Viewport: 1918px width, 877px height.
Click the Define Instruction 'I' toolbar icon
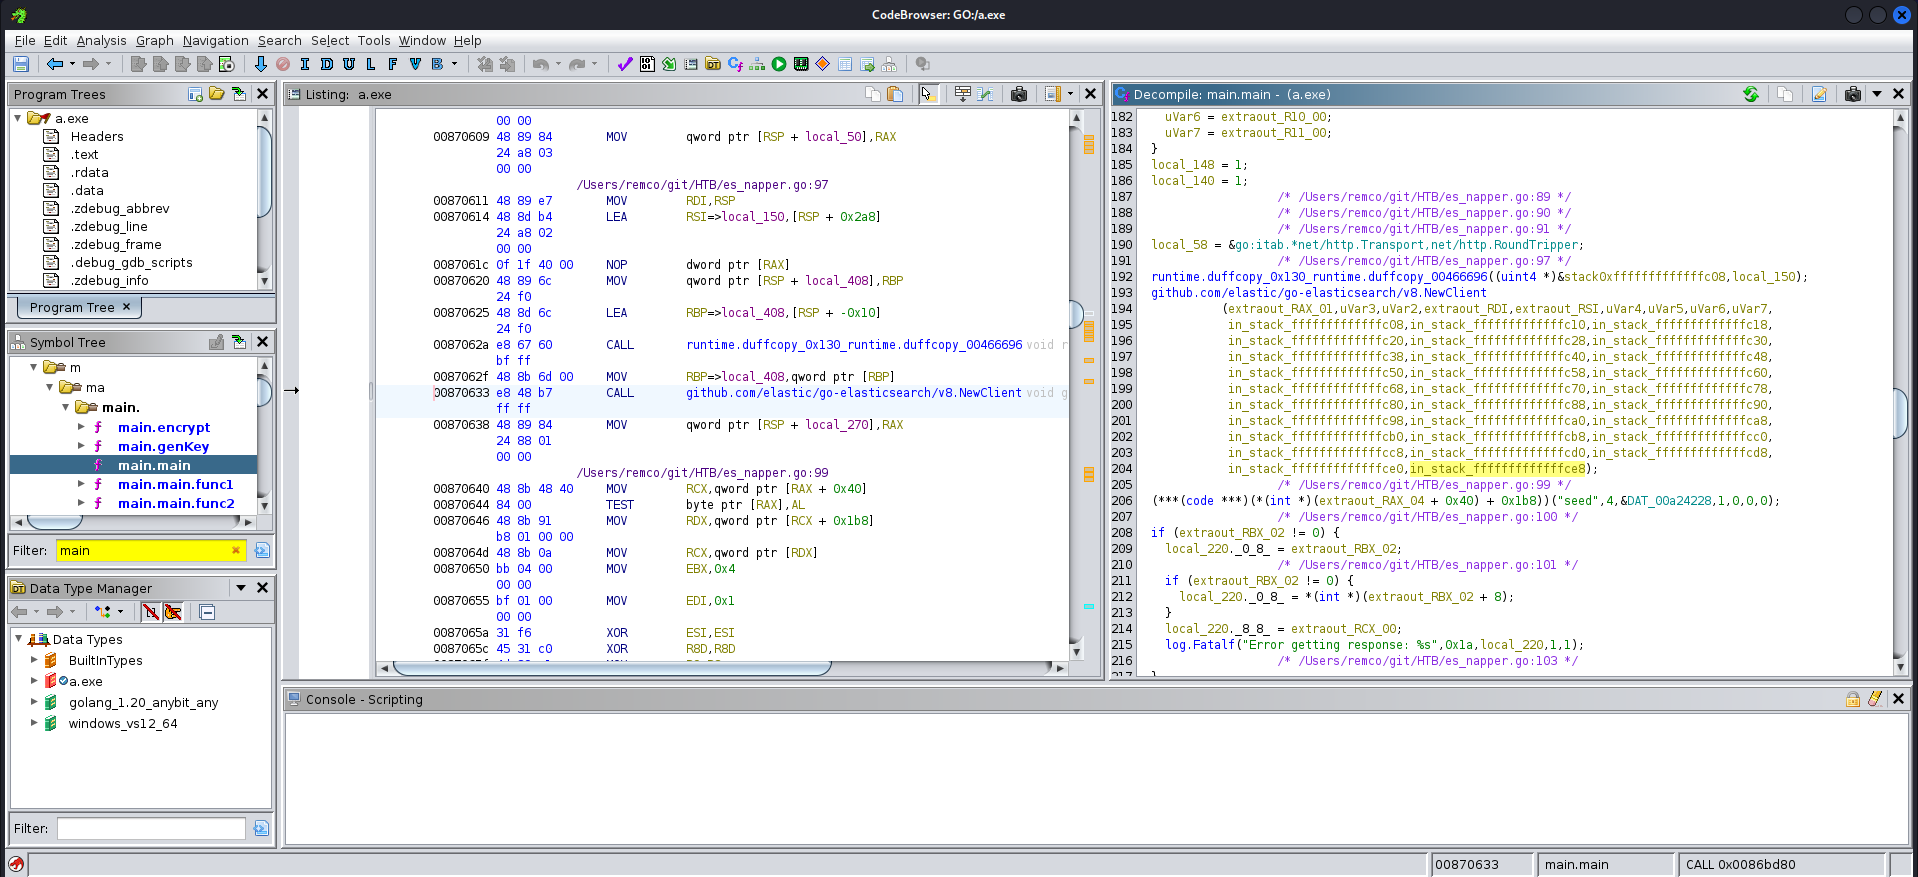[305, 64]
